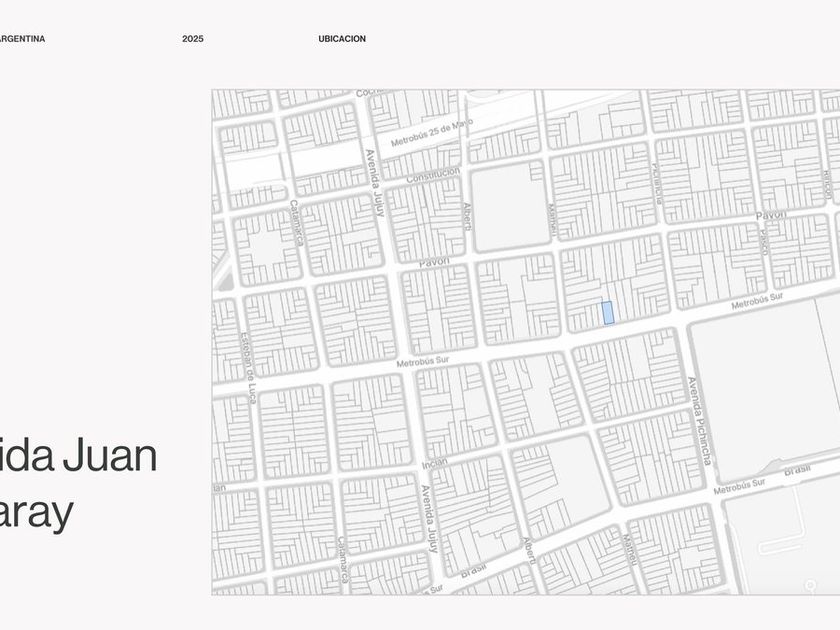Click the 'Rincón' street label
Viewport: 840px width, 630px height.
click(x=827, y=184)
